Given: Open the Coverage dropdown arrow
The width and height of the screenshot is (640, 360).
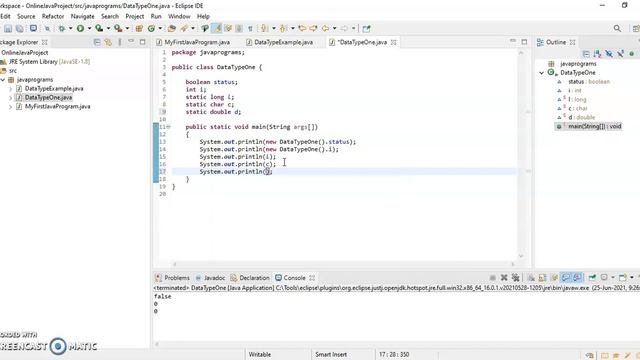Looking at the screenshot, I should 108,29.
